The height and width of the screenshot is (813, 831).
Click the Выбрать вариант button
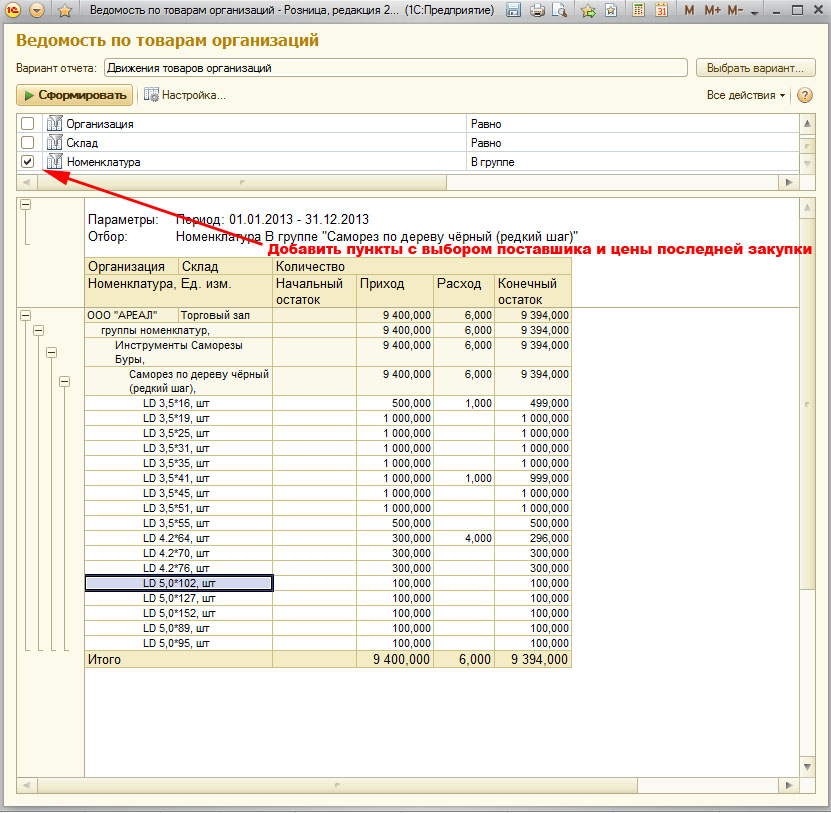(x=755, y=68)
